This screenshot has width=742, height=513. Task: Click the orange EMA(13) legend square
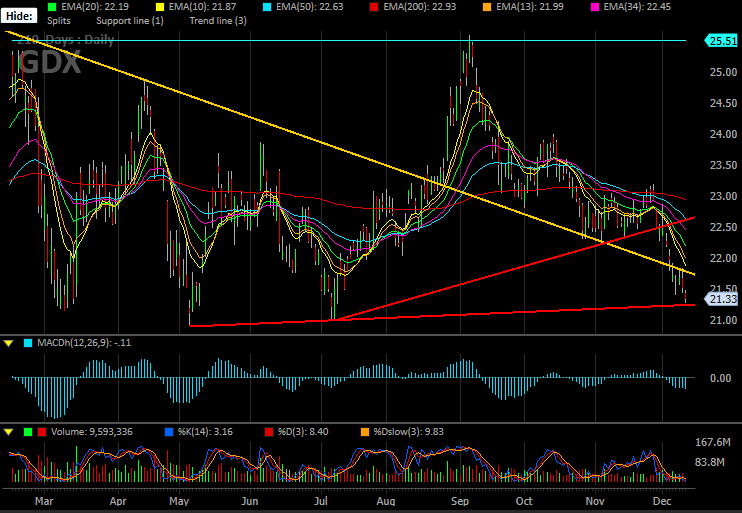click(486, 7)
